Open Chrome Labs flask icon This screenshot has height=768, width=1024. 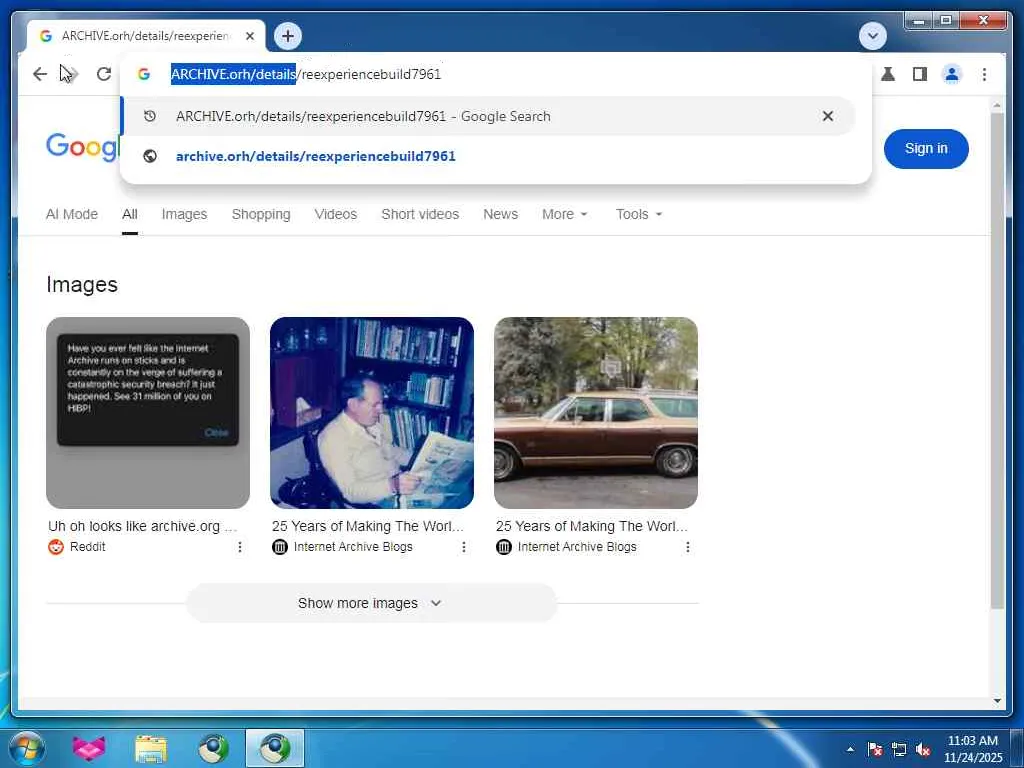pyautogui.click(x=888, y=74)
